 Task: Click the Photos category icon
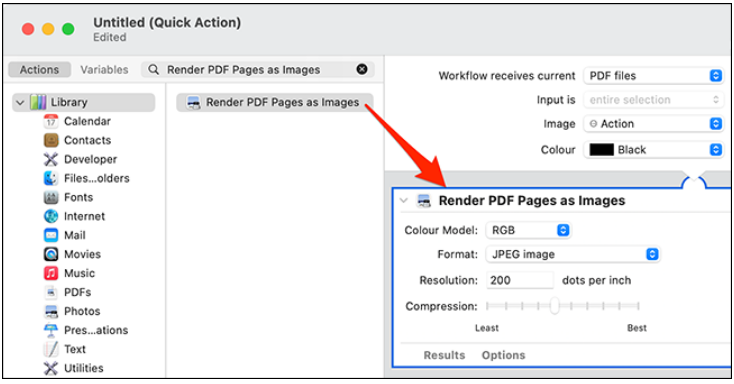tap(51, 311)
